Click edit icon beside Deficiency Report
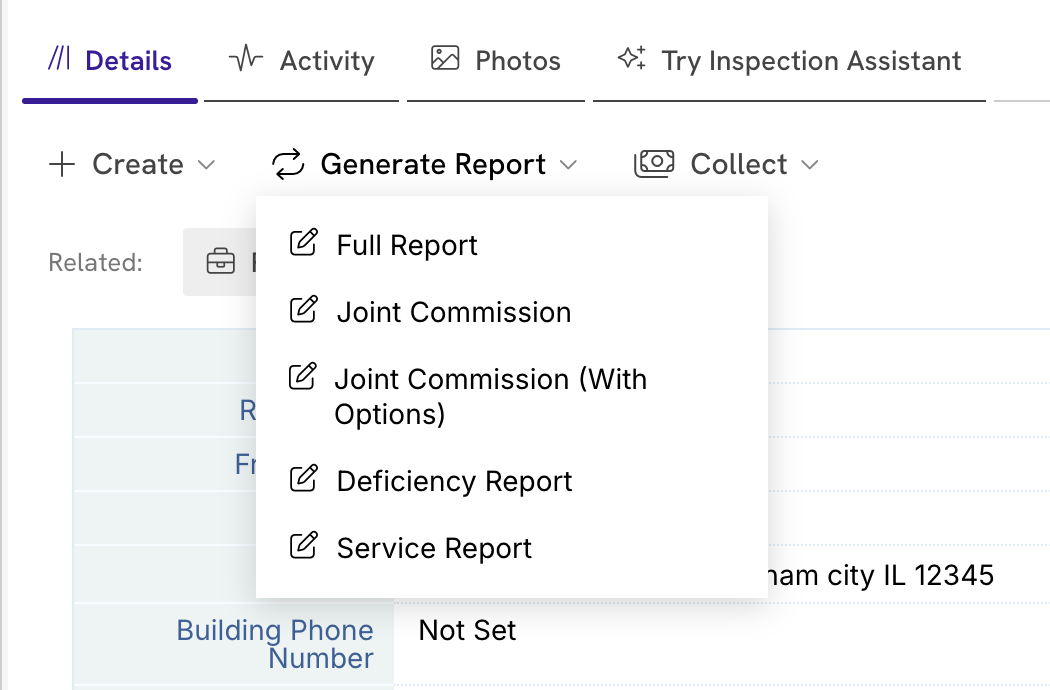Screen dimensions: 1050x690 tap(303, 478)
